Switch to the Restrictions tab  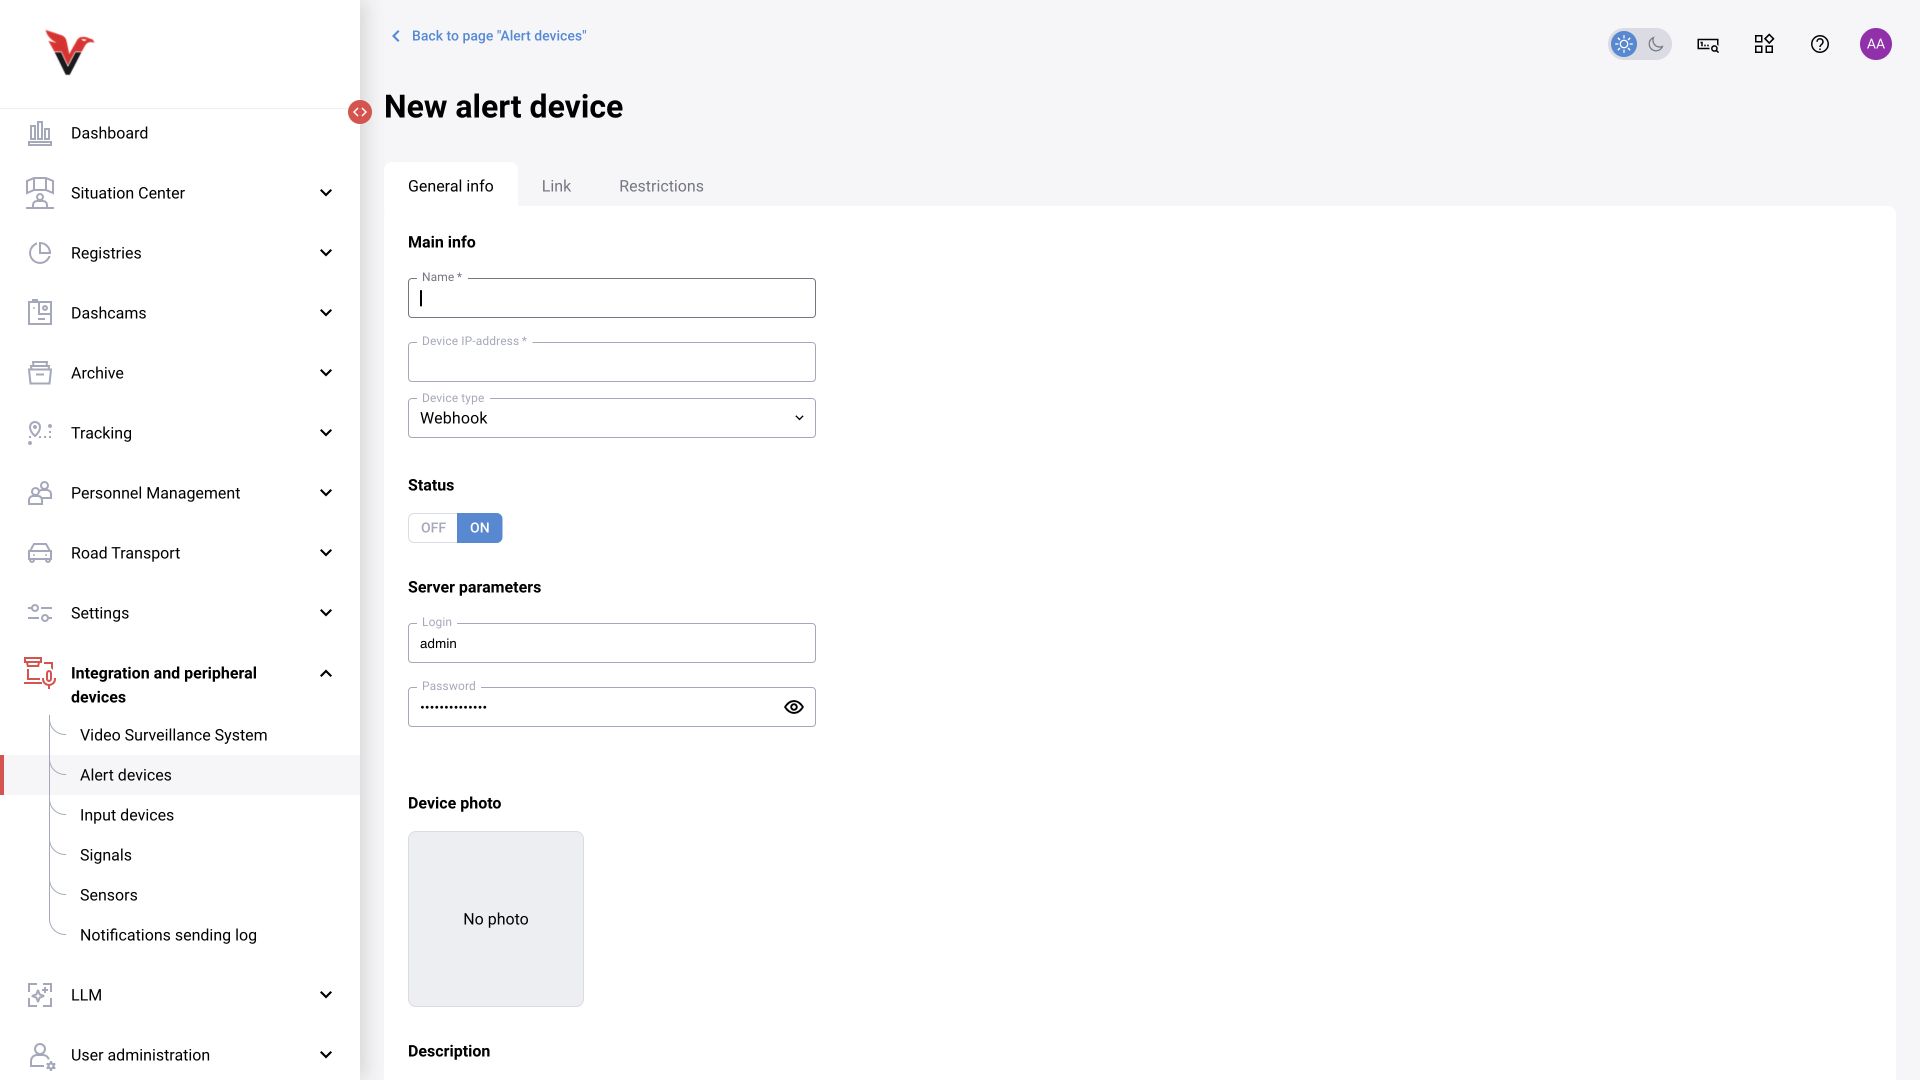click(661, 186)
